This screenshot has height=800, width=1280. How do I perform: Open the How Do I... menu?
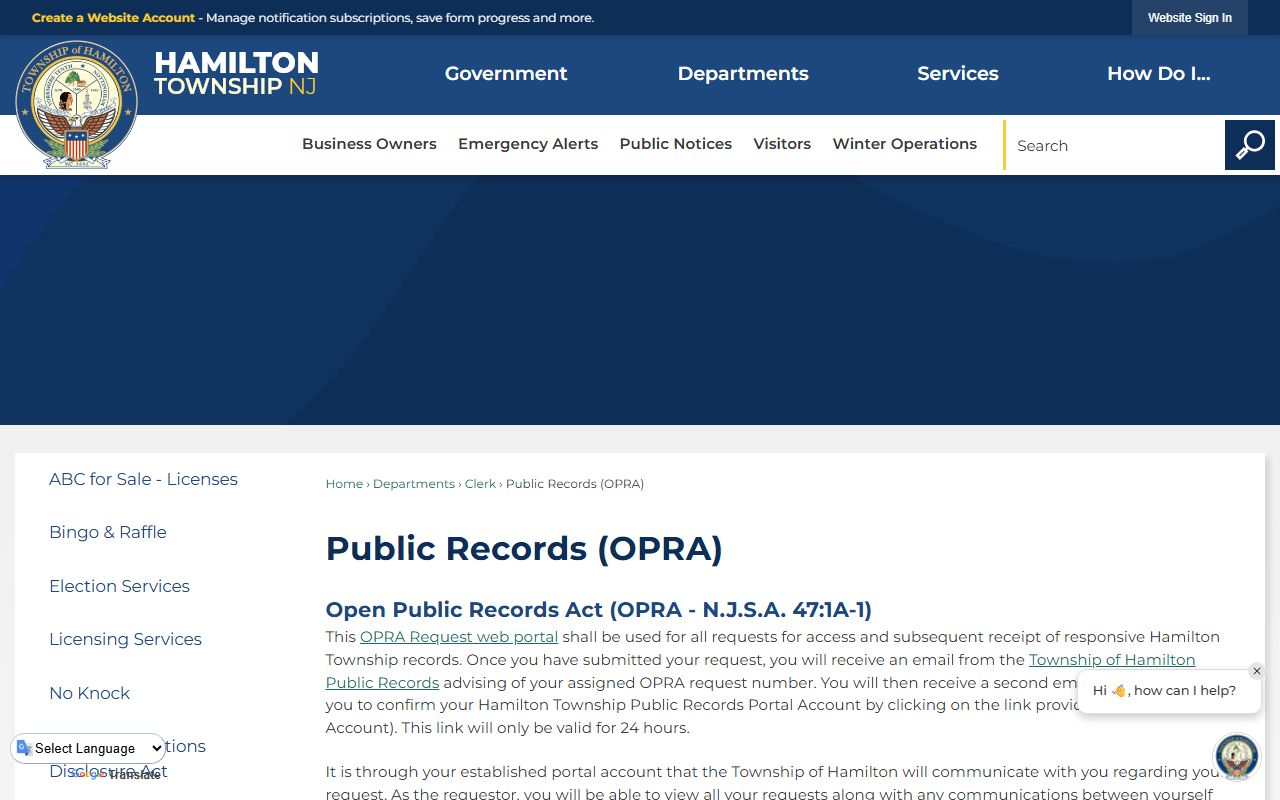pyautogui.click(x=1159, y=74)
